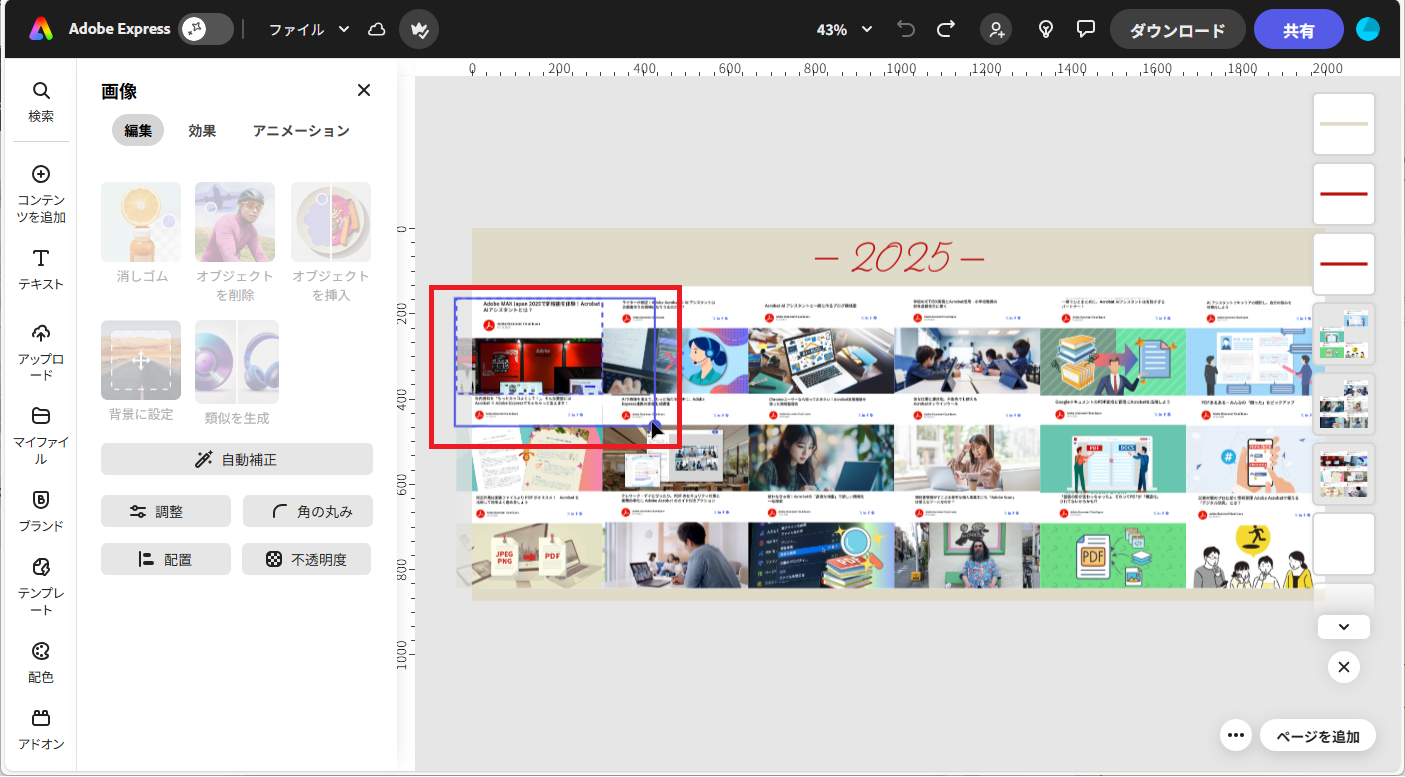This screenshot has height=777, width=1405.
Task: Open the アップロード panel
Action: [x=40, y=350]
